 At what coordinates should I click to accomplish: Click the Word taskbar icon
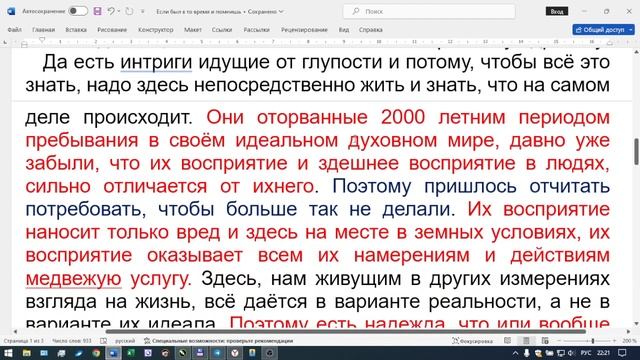[113, 353]
